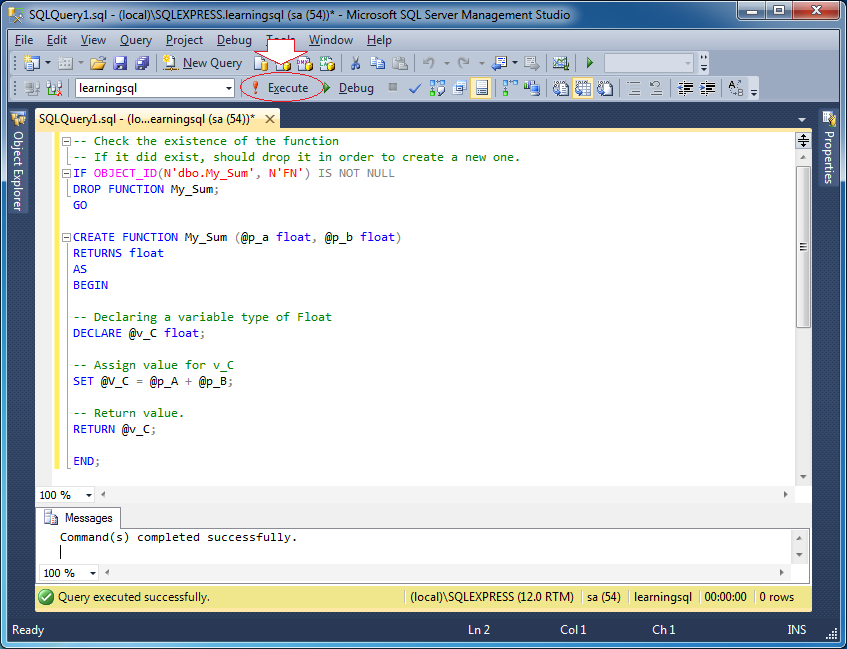Collapse the comment block at 'Check the existence'
Screen dimensions: 847x649
coord(66,142)
